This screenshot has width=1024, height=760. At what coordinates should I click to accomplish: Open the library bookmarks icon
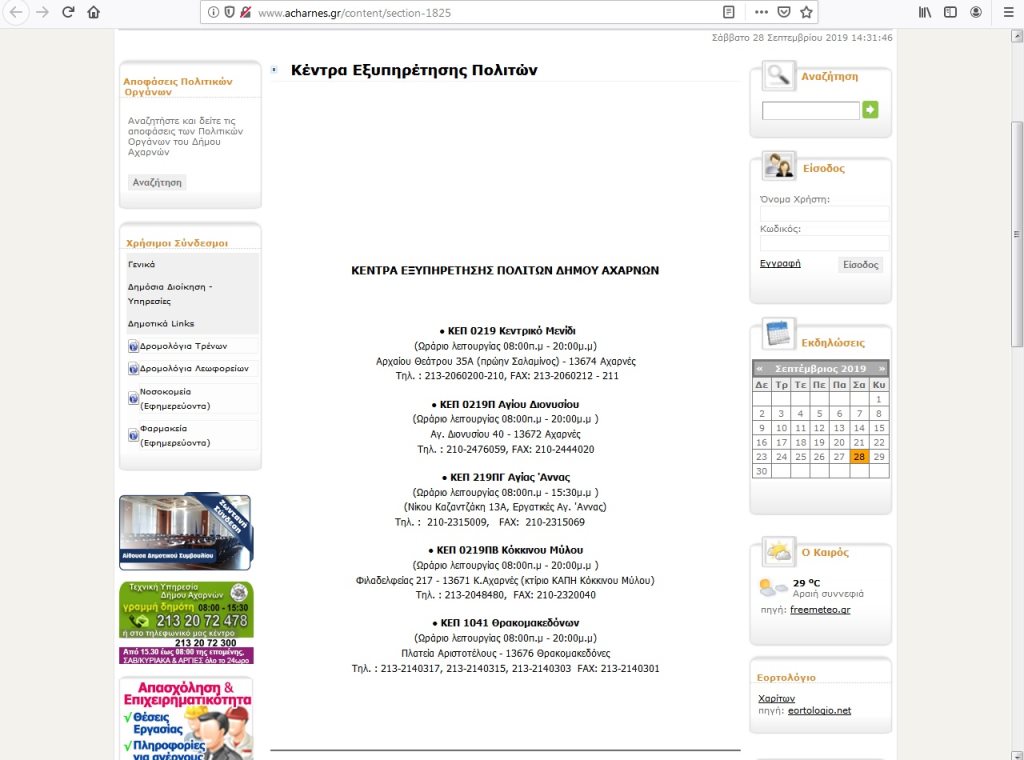(x=924, y=12)
